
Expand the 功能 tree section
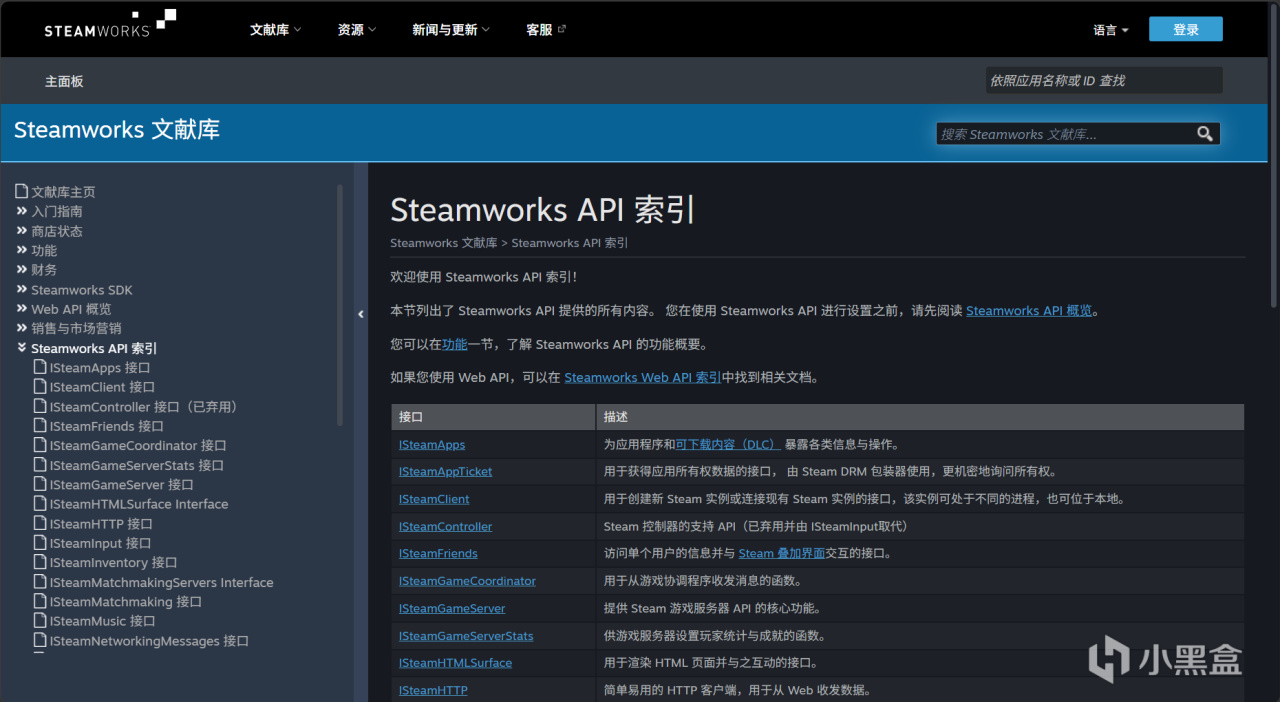tap(22, 250)
